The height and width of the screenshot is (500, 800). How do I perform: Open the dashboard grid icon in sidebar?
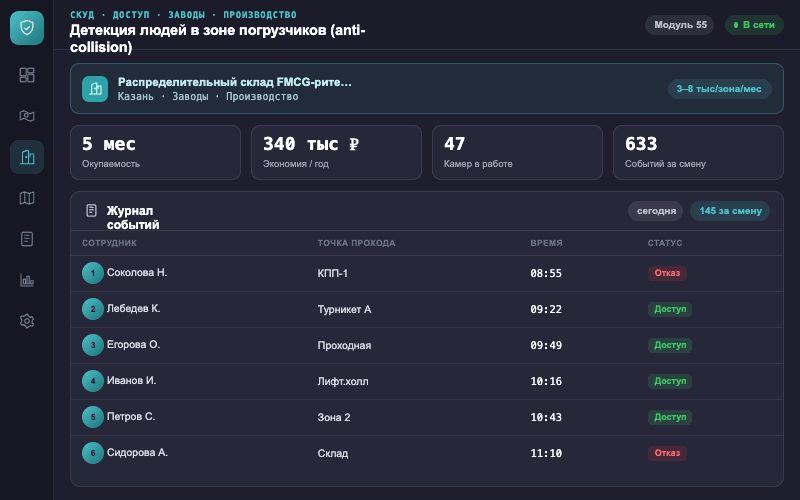click(x=27, y=75)
